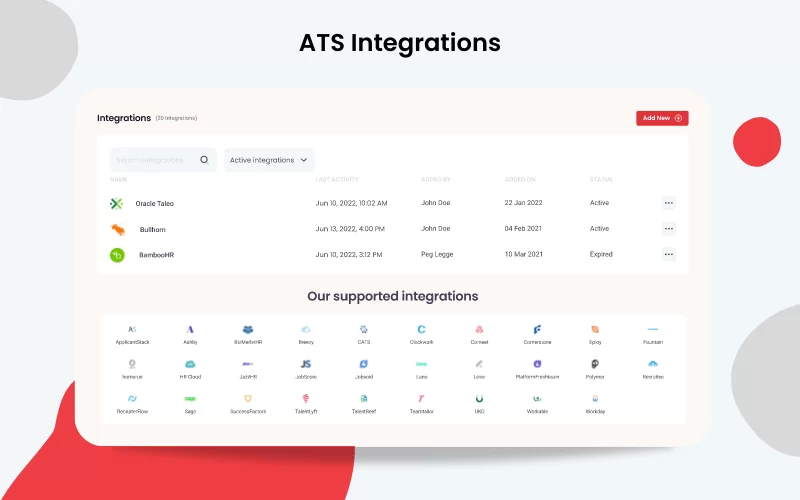Click the date 22 Jan 2022

(523, 203)
